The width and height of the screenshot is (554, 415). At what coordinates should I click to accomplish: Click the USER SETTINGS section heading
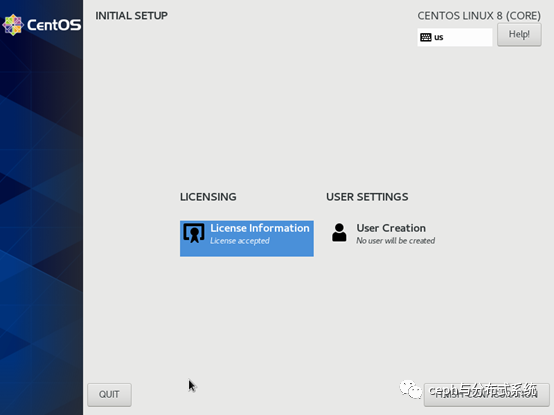click(x=367, y=197)
